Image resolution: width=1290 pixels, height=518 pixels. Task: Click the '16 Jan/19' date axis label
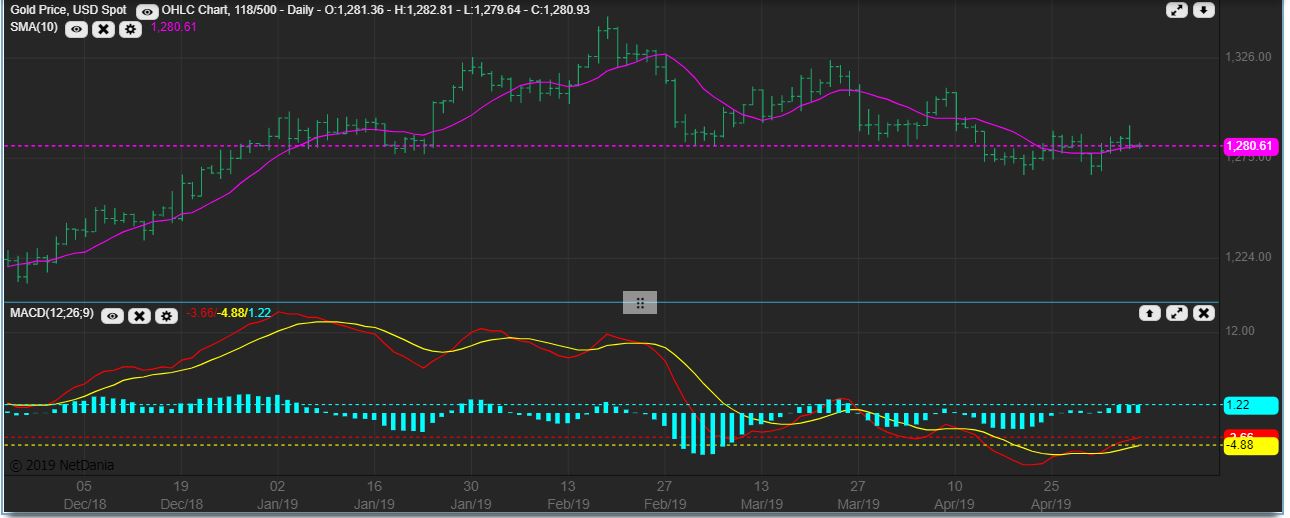(x=374, y=495)
